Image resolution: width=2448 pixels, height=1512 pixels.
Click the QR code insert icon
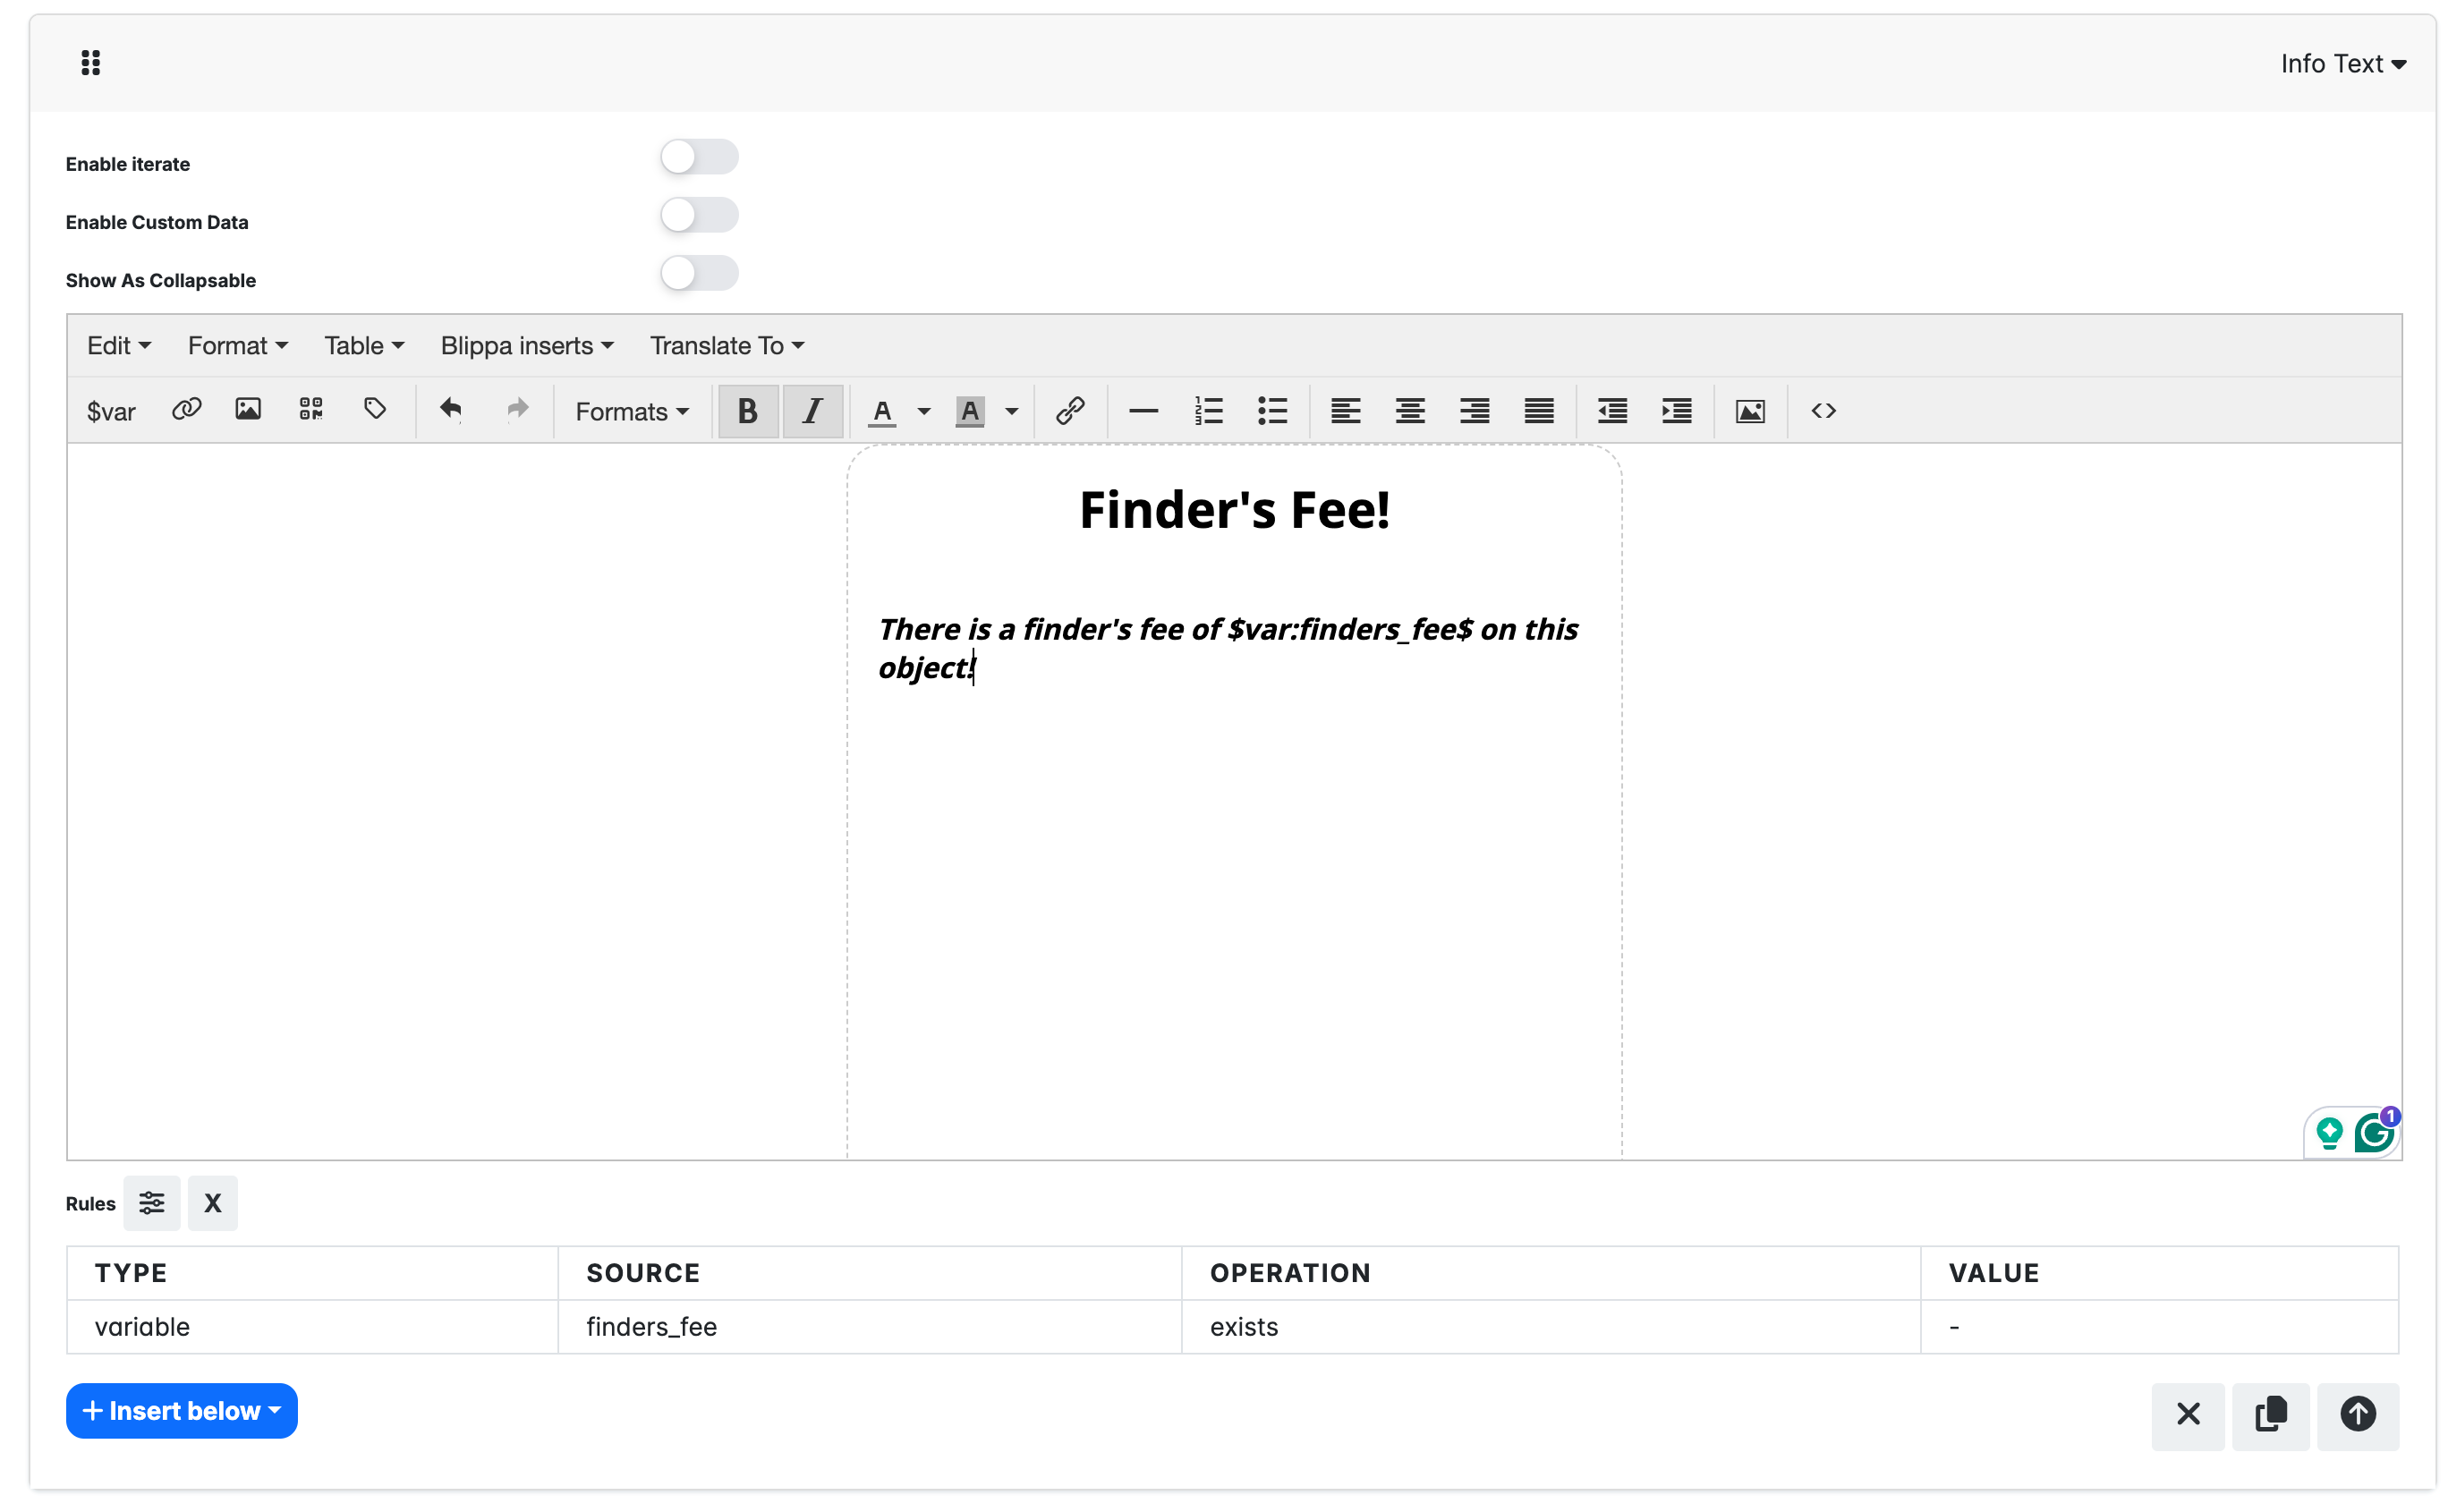coord(311,410)
